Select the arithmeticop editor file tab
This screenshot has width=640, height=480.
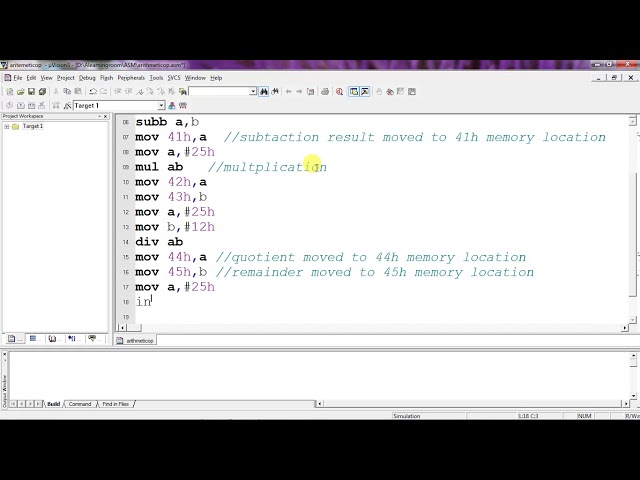[135, 340]
